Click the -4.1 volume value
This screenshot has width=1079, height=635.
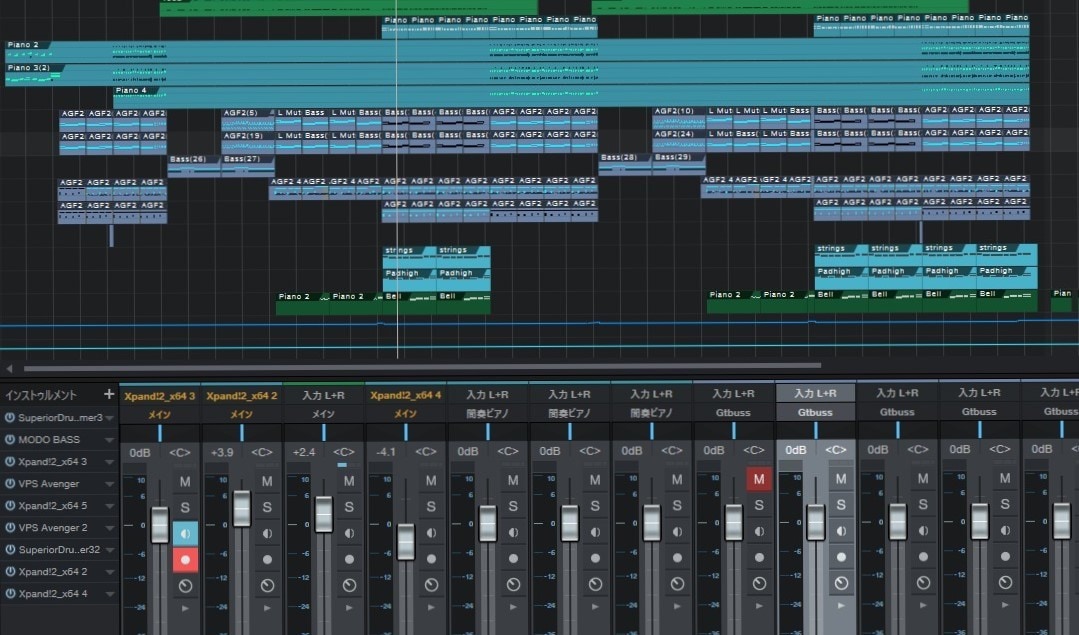386,452
